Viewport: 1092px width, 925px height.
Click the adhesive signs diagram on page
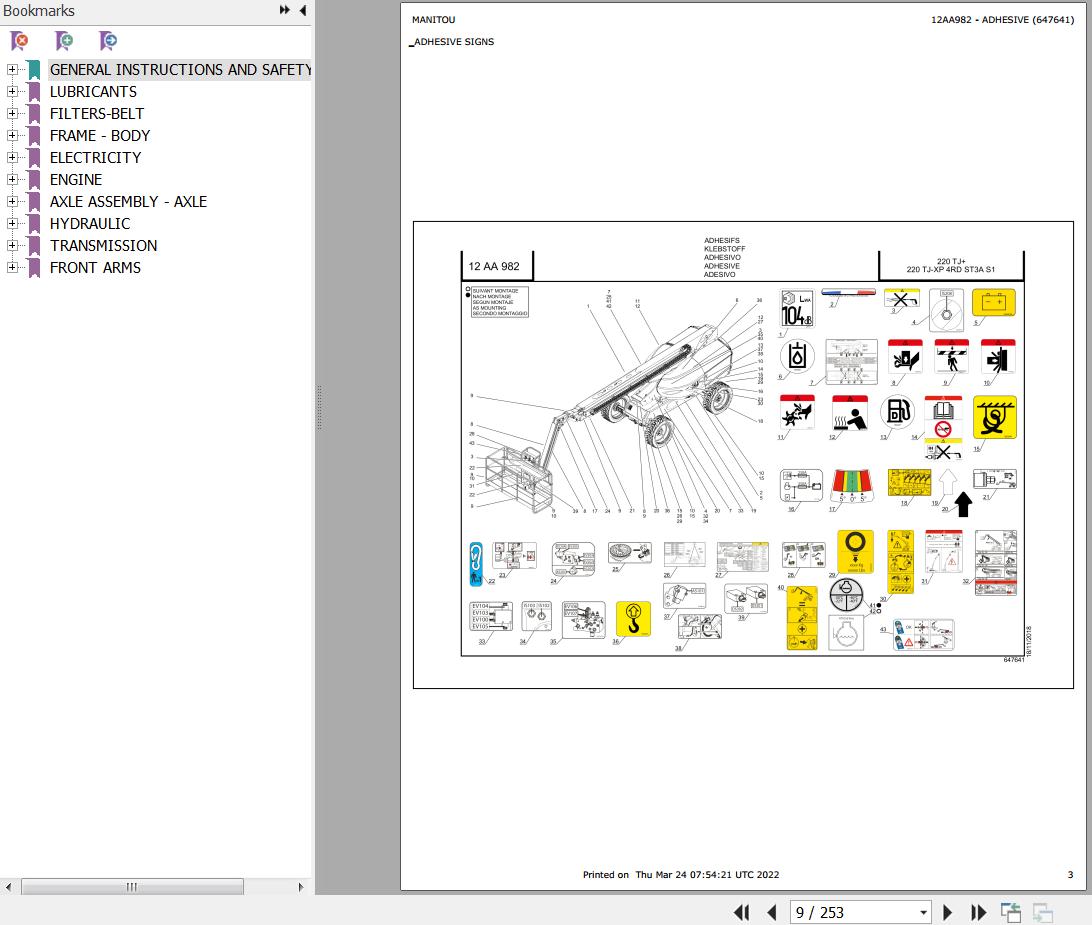743,455
